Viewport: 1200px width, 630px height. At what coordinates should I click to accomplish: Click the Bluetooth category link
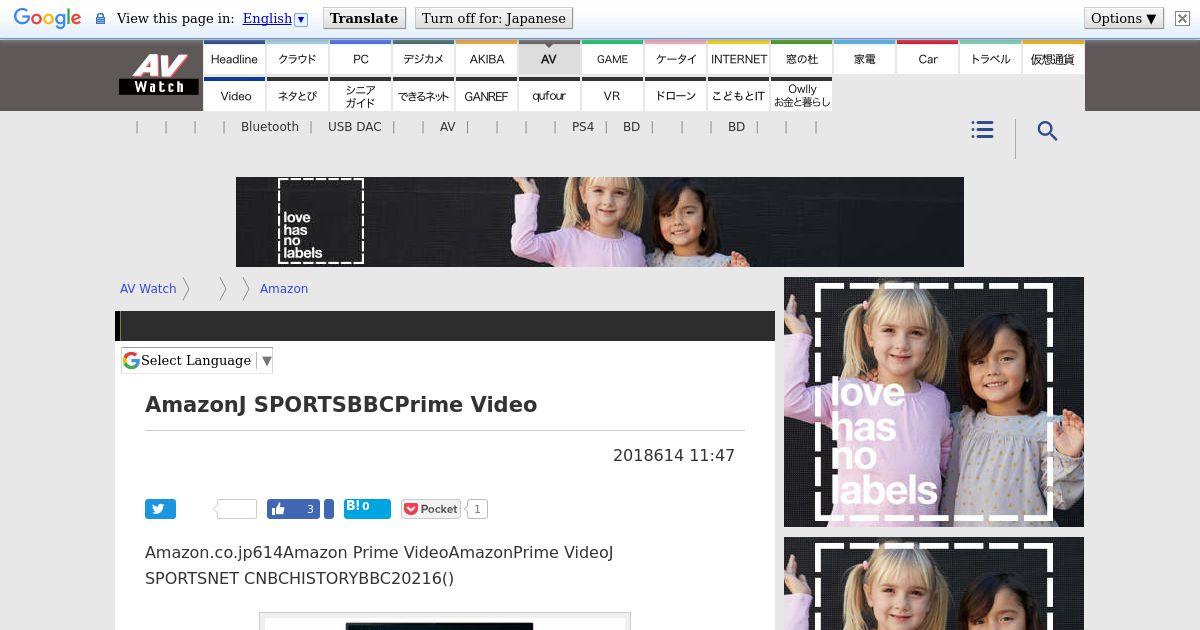270,127
